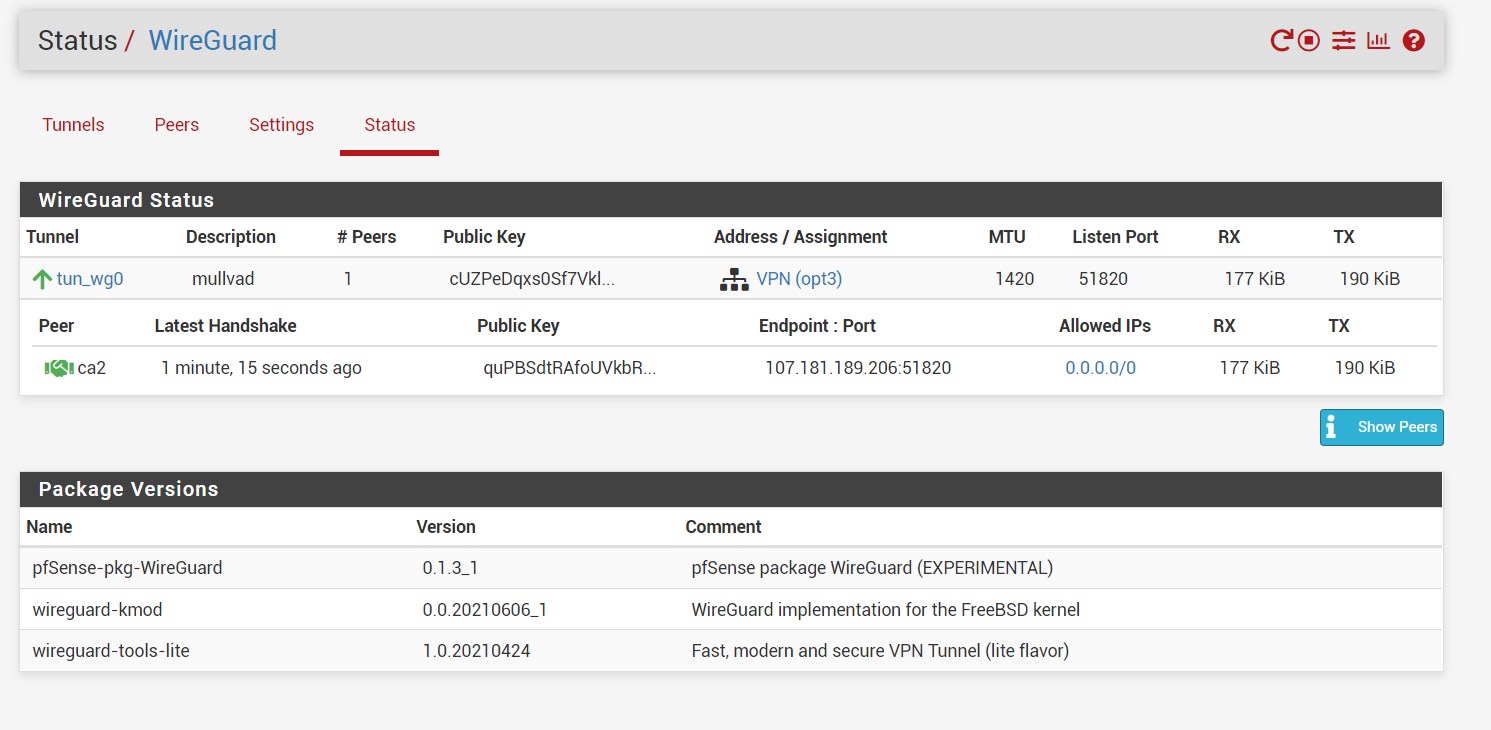Viewport: 1491px width, 730px height.
Task: Click the tunnel RX value 177 KiB
Action: point(1254,279)
